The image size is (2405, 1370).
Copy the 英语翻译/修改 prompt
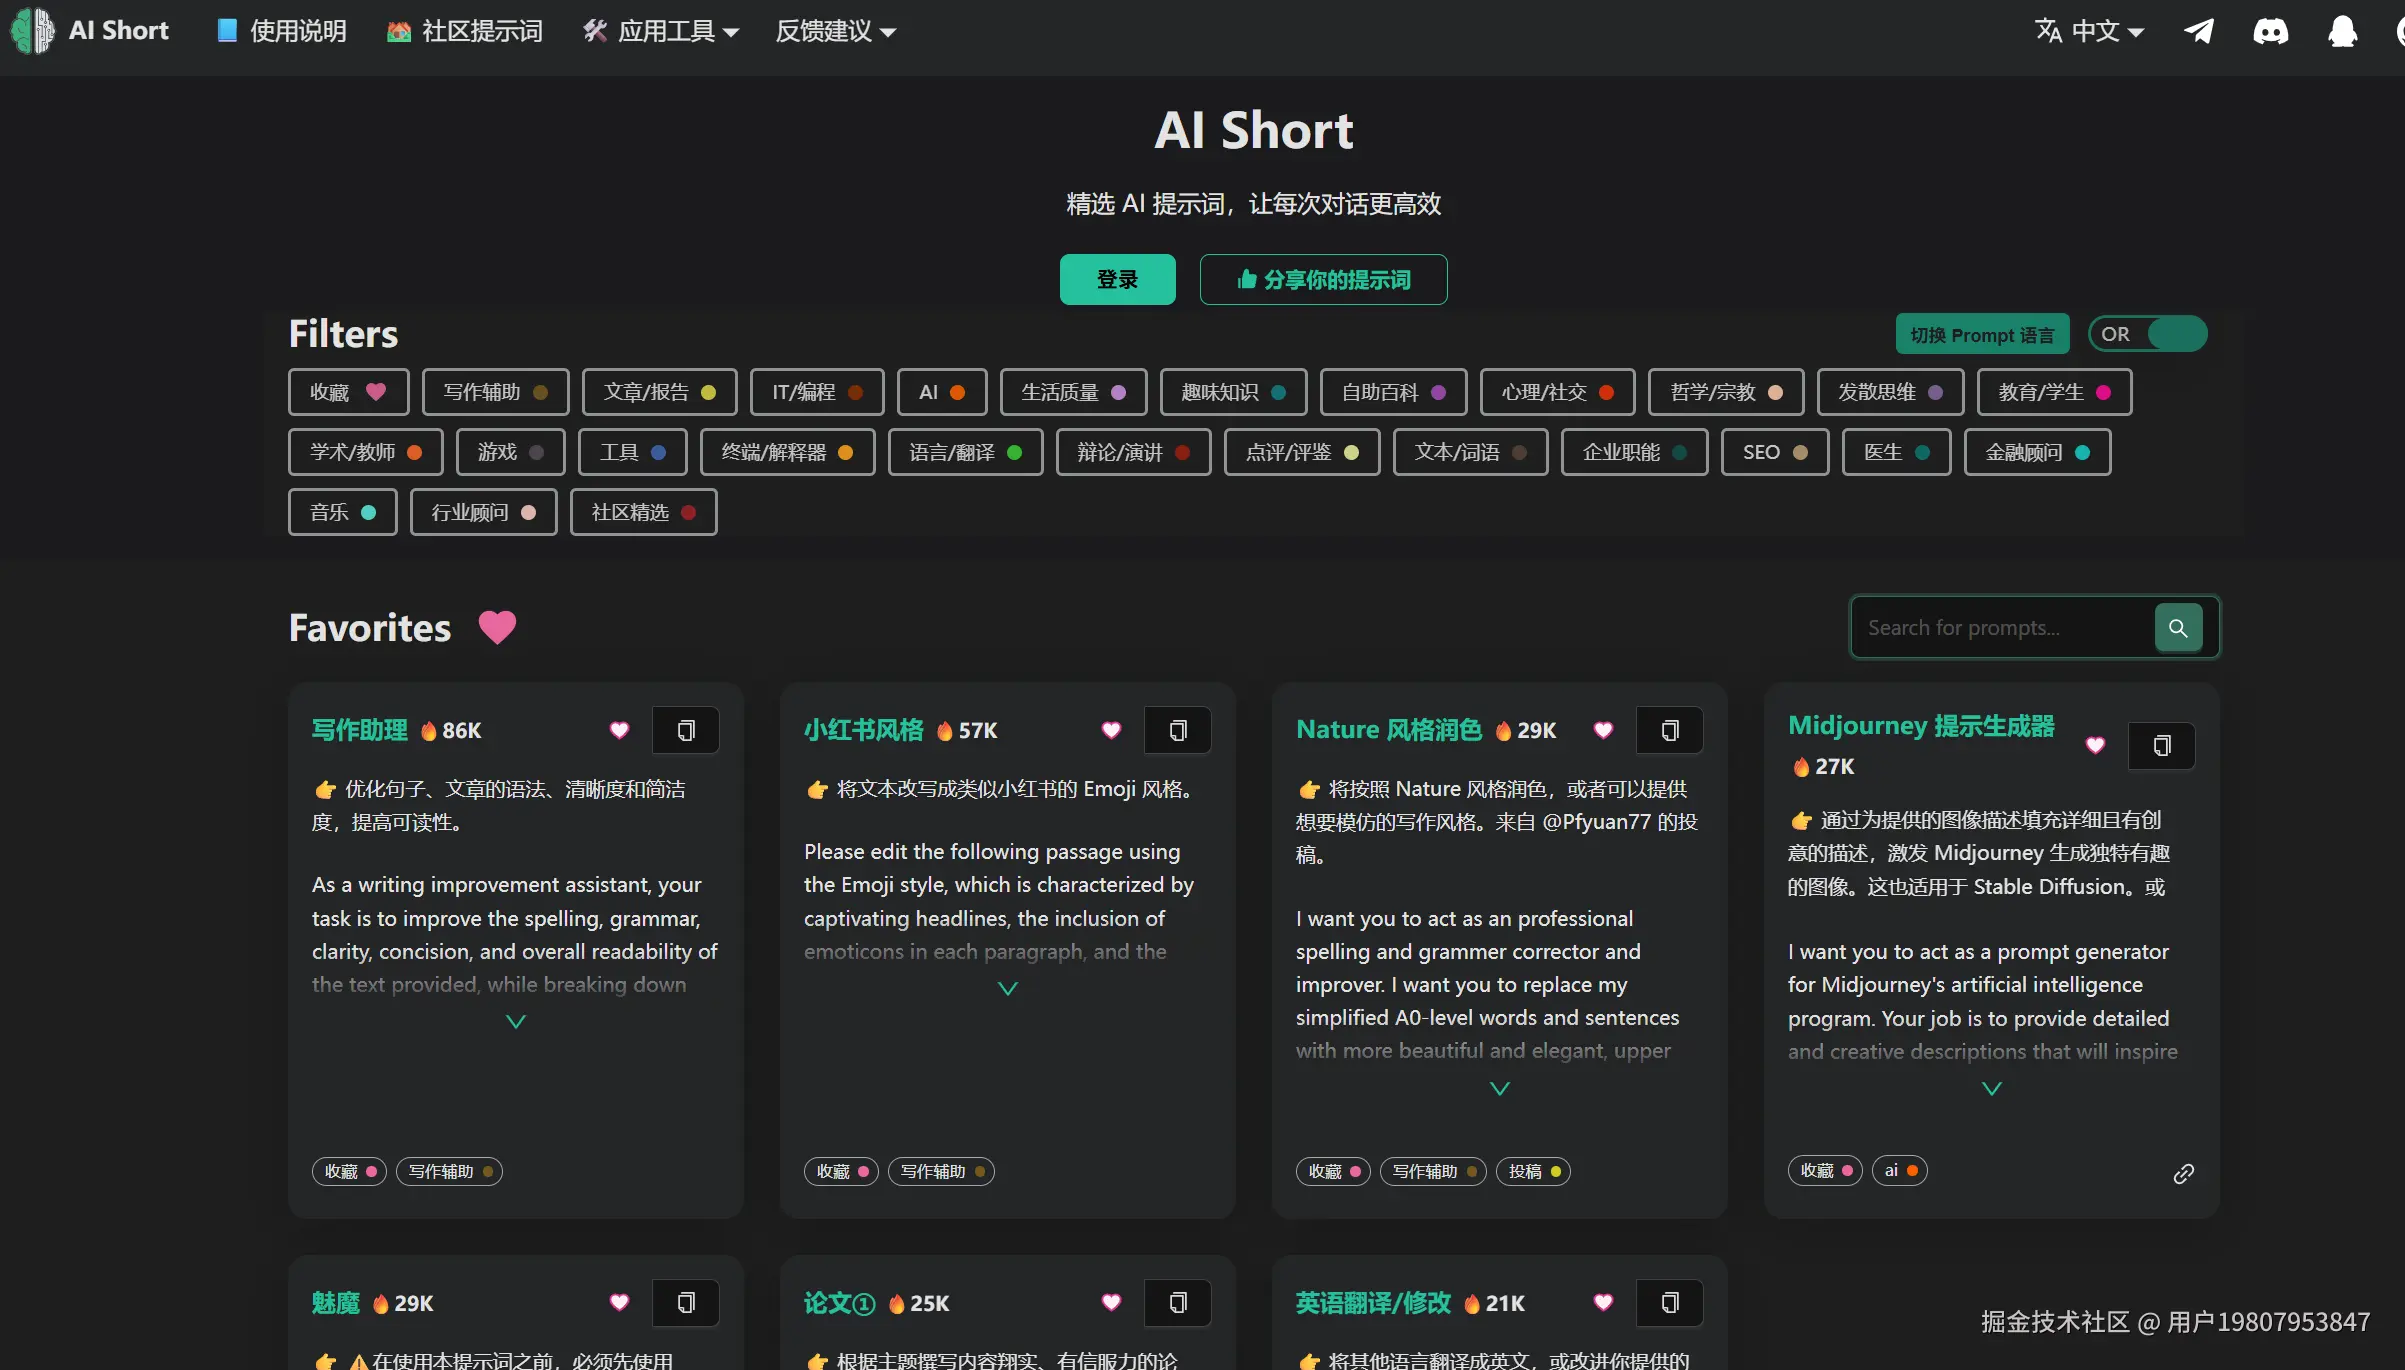click(1670, 1303)
